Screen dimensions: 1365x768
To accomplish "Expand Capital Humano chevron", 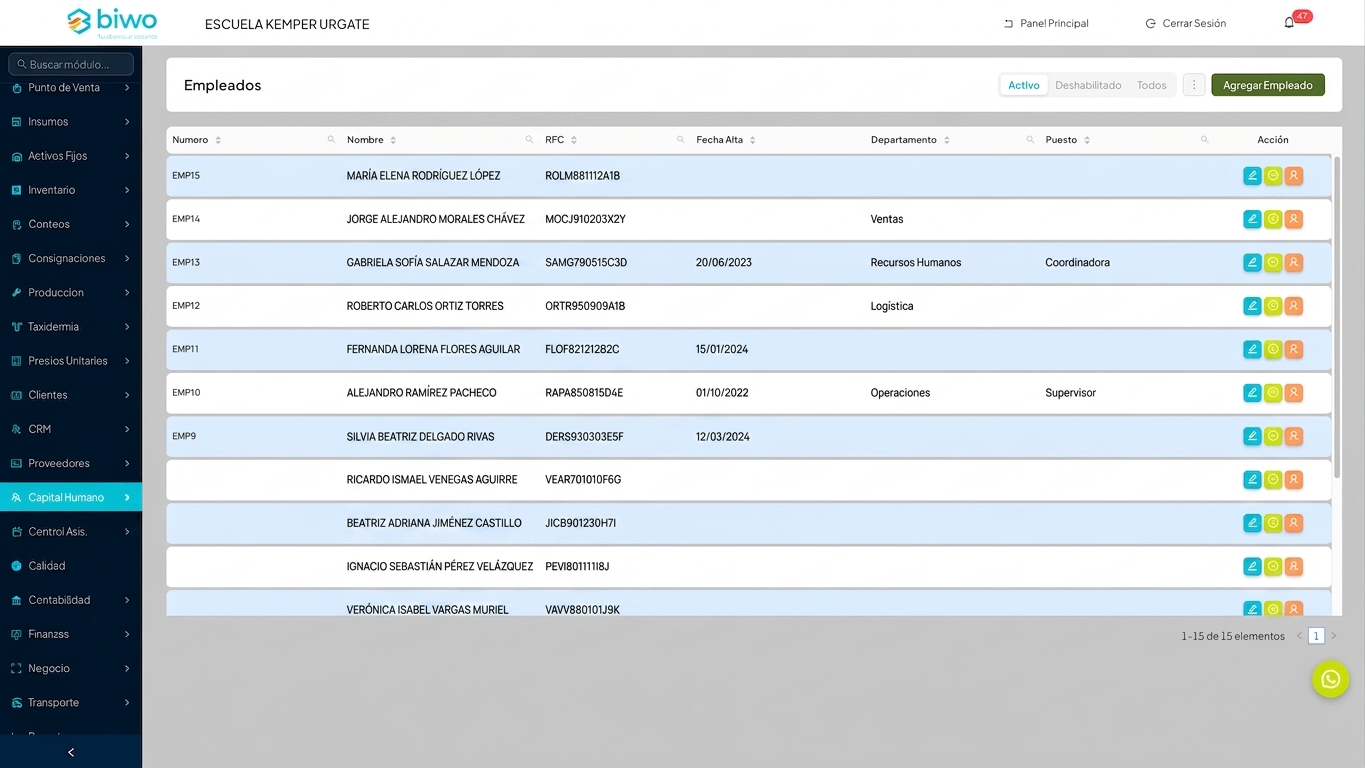I will coord(127,498).
